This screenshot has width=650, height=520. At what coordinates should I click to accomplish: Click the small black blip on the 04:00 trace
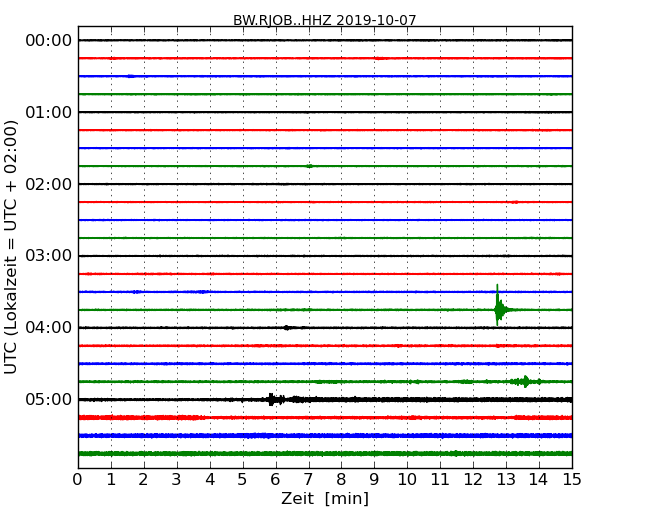287,328
